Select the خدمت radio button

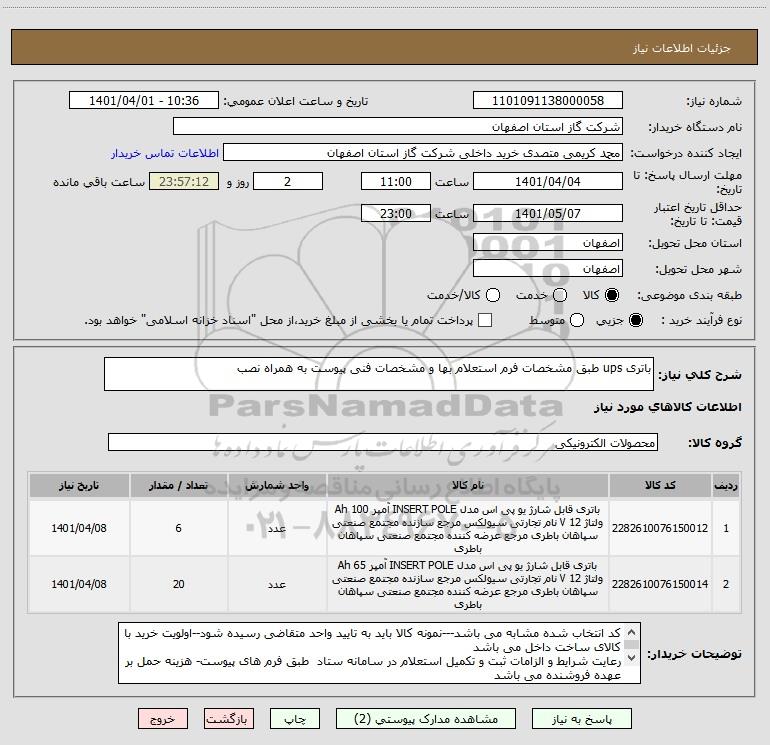(560, 295)
